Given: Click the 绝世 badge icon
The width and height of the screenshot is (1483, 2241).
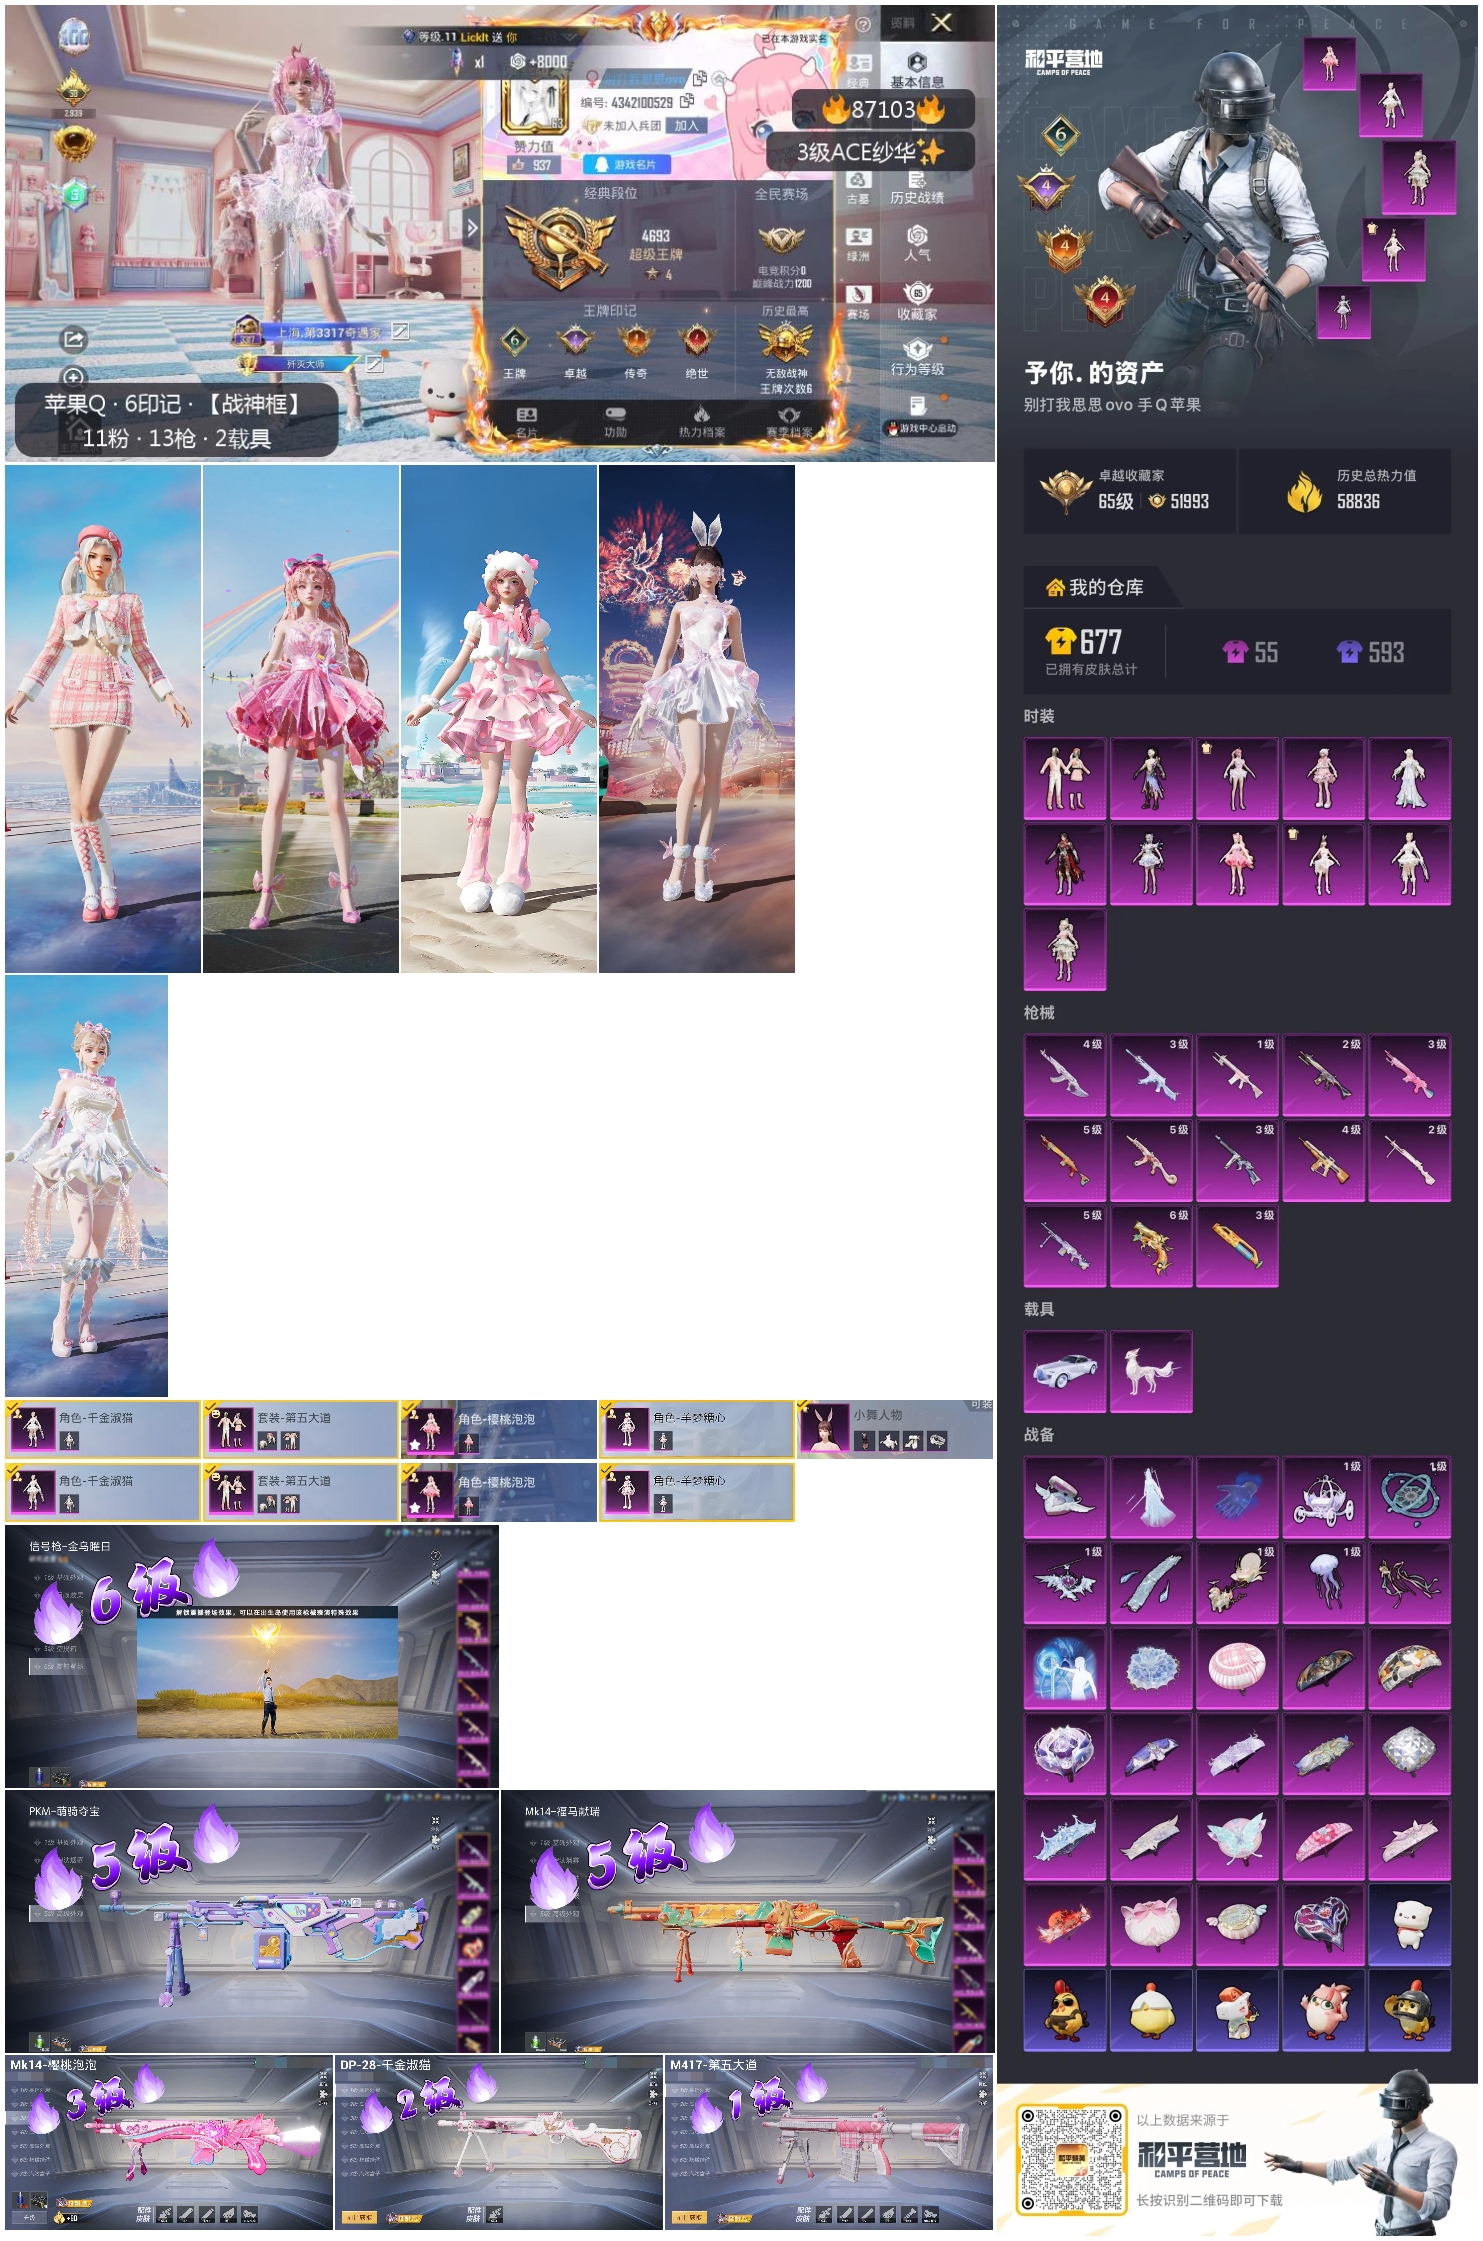Looking at the screenshot, I should pos(697,341).
